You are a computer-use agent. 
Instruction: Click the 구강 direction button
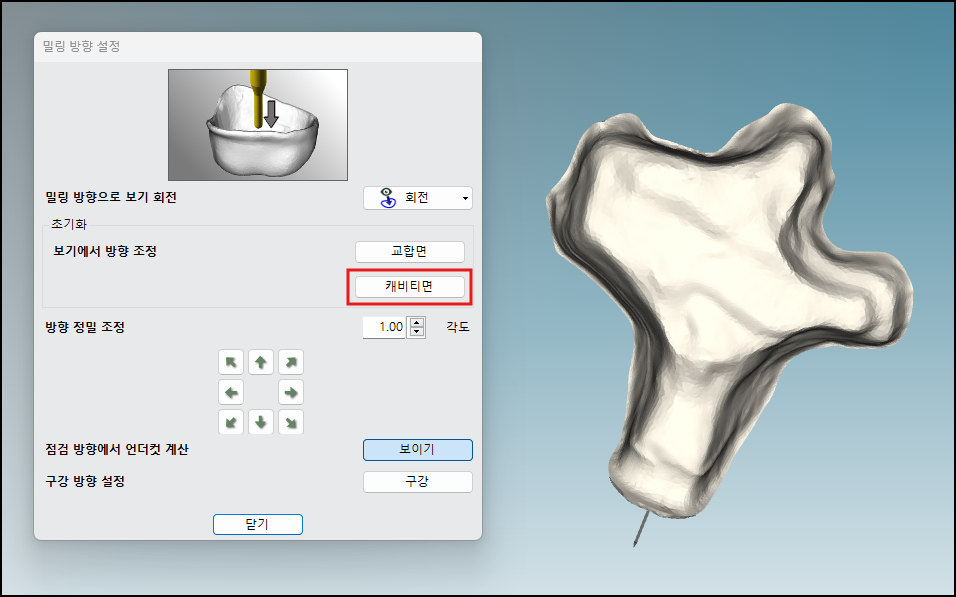[x=417, y=482]
